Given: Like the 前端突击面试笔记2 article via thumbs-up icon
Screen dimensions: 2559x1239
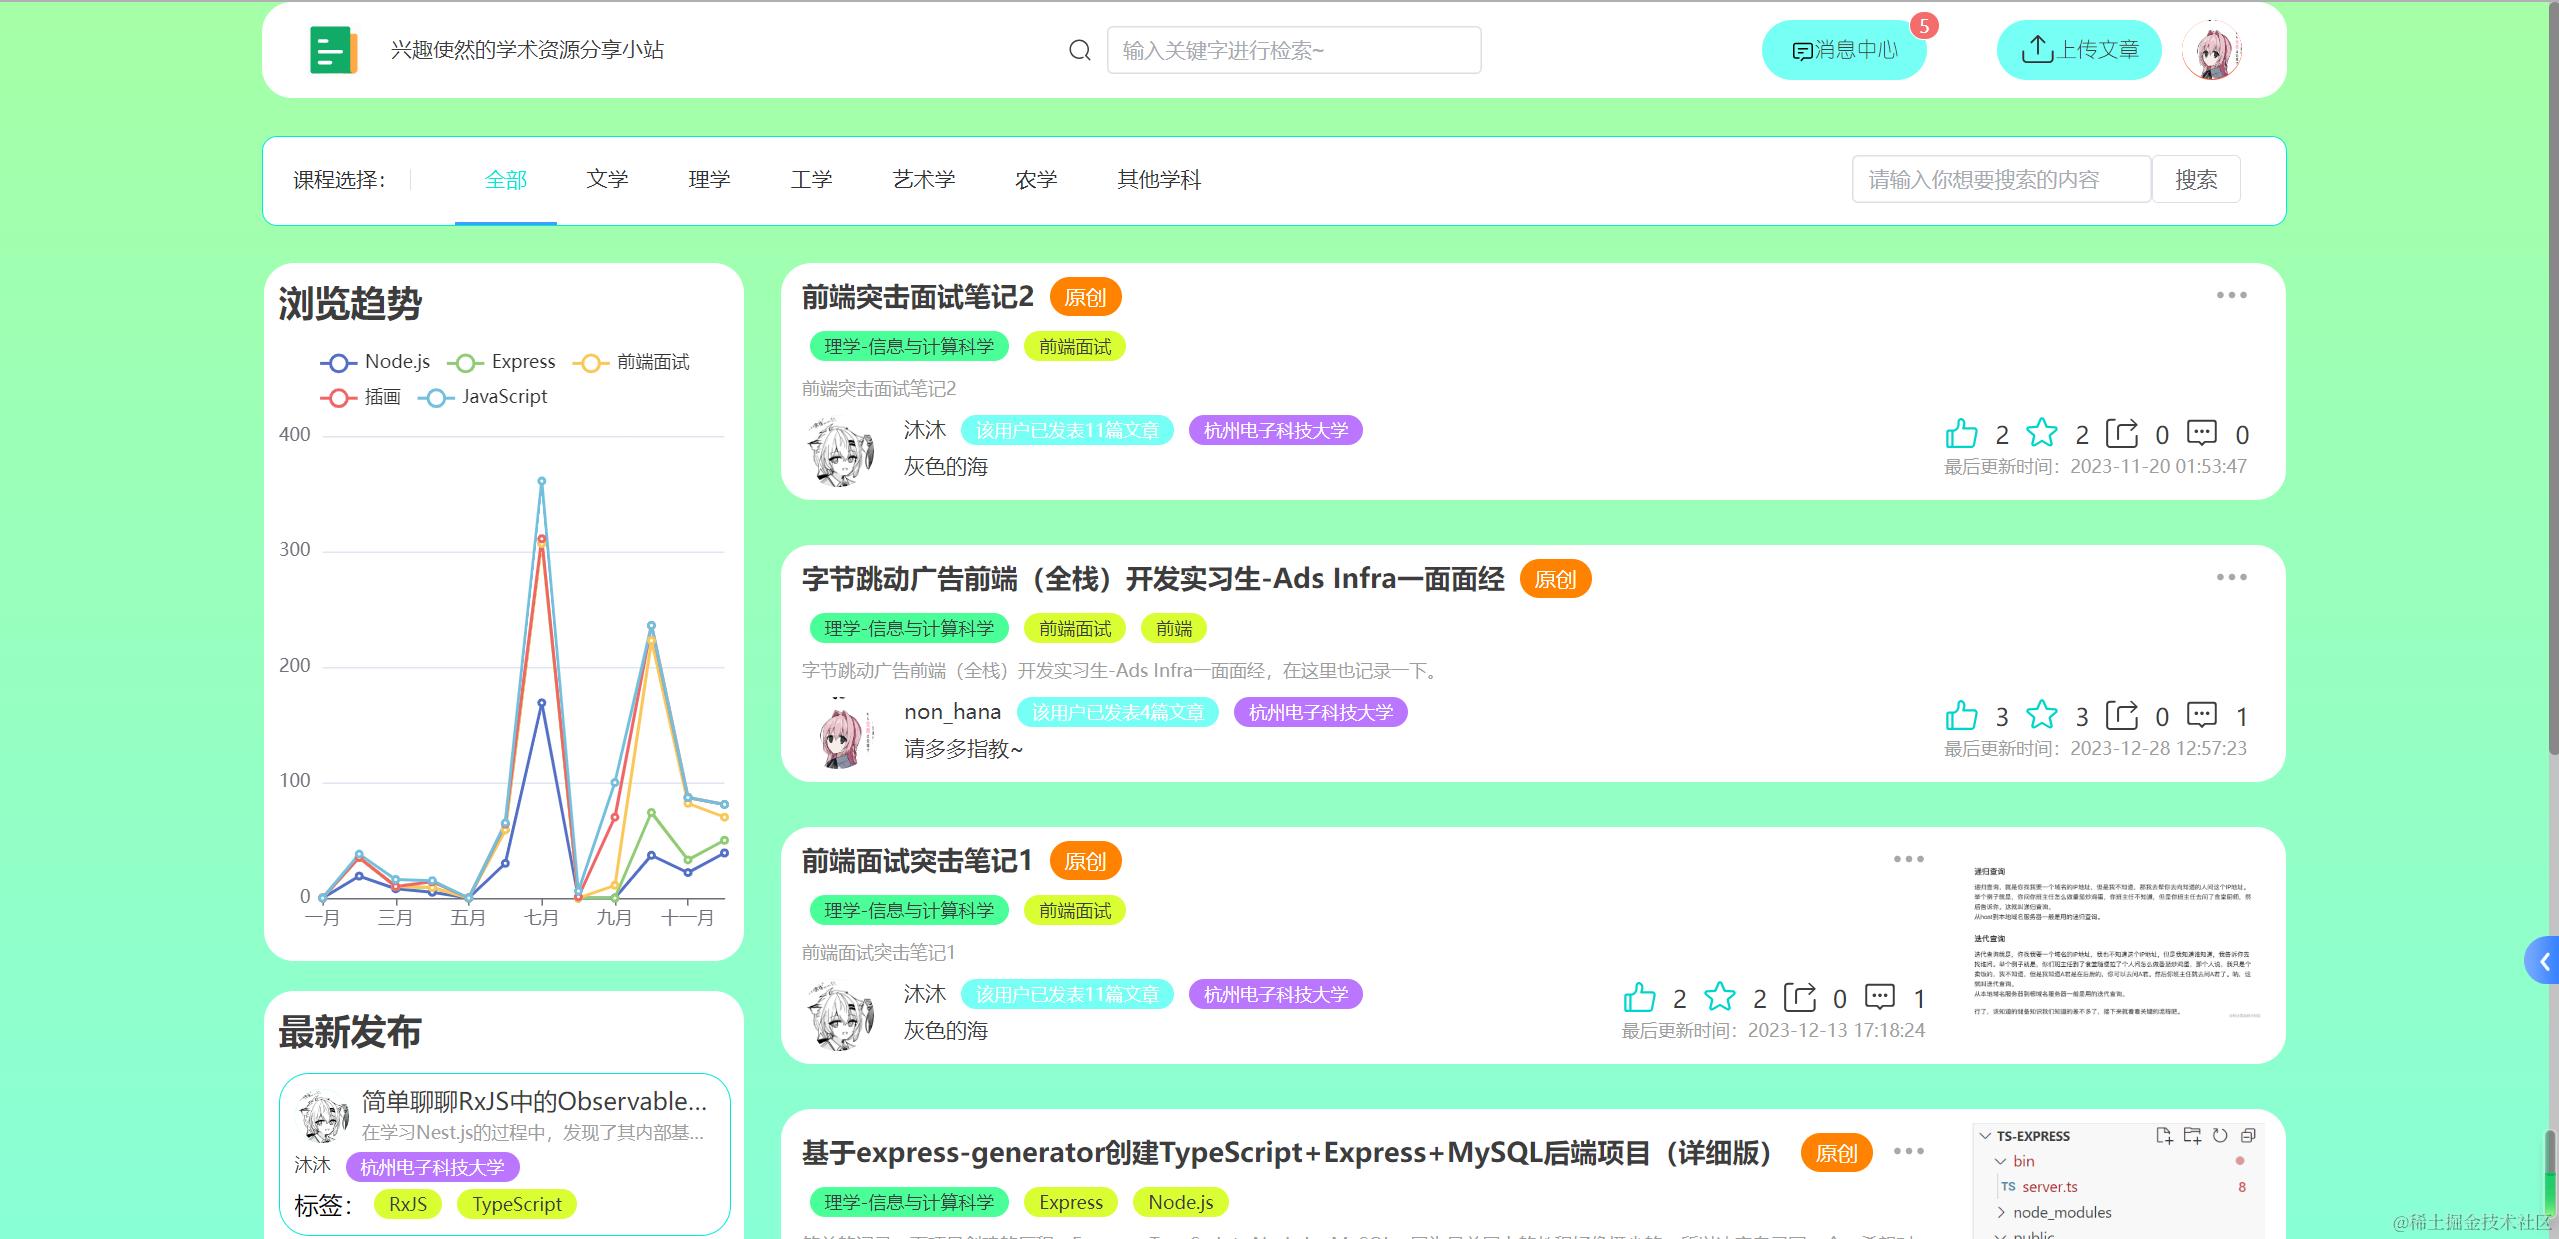Looking at the screenshot, I should pyautogui.click(x=1961, y=432).
